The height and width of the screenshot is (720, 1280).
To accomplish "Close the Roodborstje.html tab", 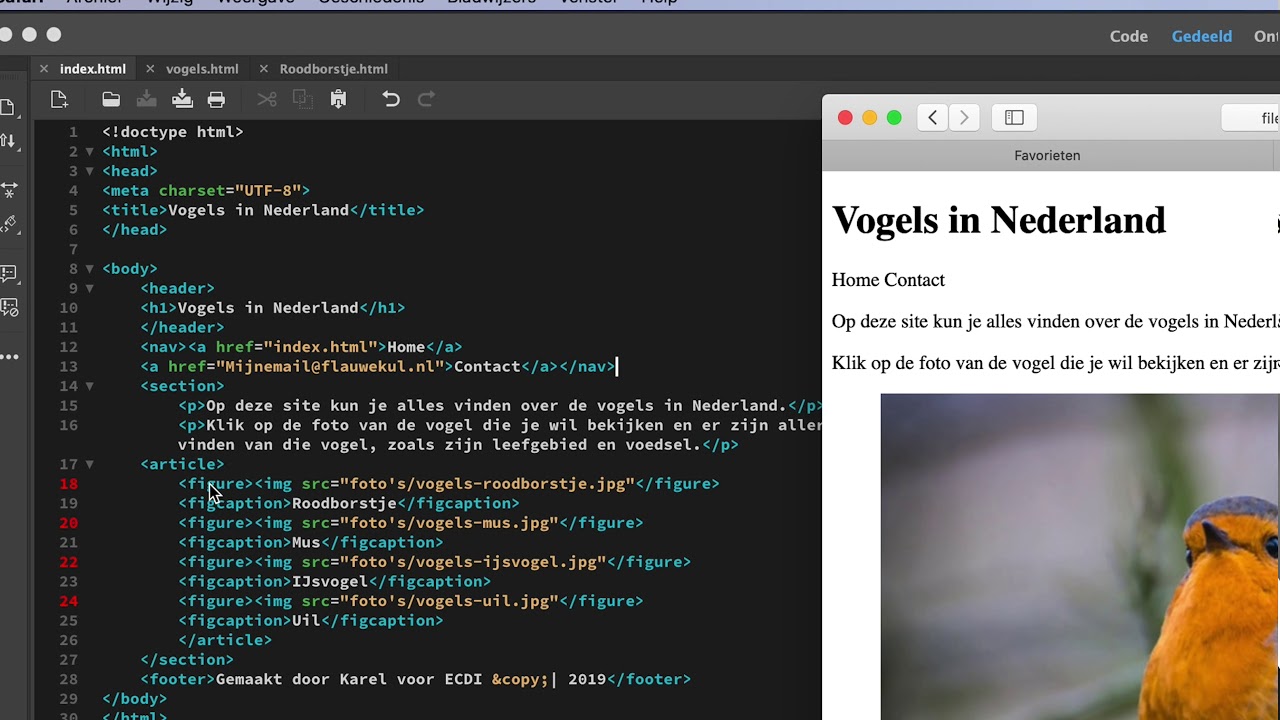I will [x=264, y=69].
